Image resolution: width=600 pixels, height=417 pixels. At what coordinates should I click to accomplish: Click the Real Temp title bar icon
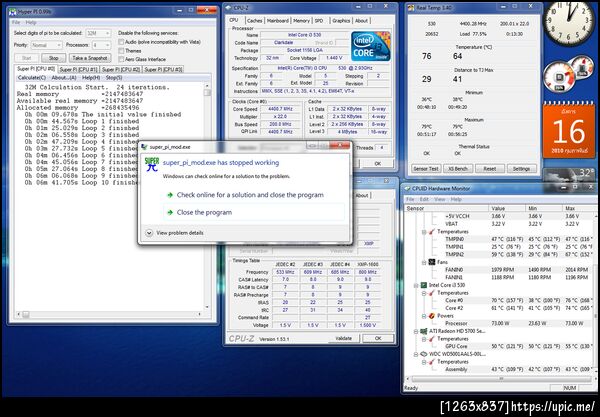pos(411,8)
